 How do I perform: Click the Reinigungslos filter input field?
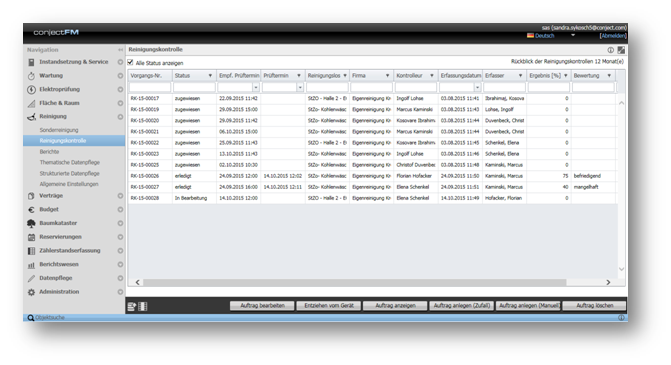327,87
